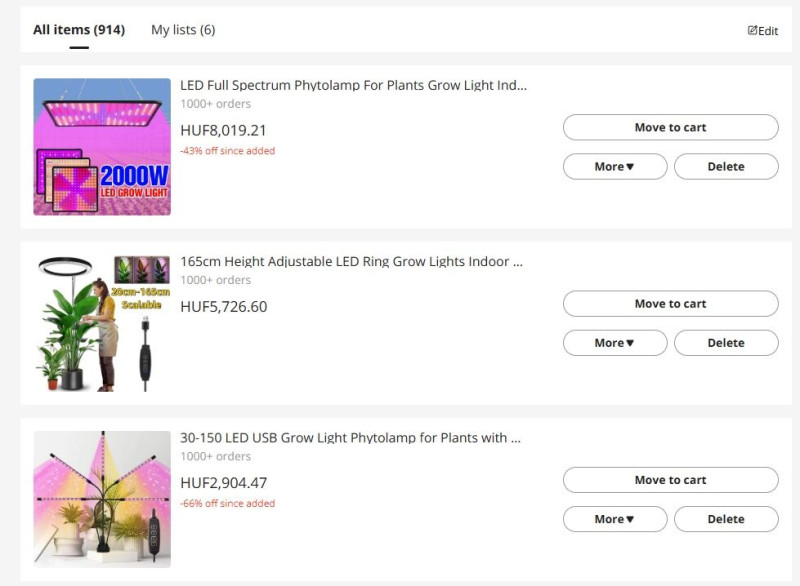Move the 2000W LED Phytolamp to cart
The width and height of the screenshot is (800, 586).
(670, 128)
